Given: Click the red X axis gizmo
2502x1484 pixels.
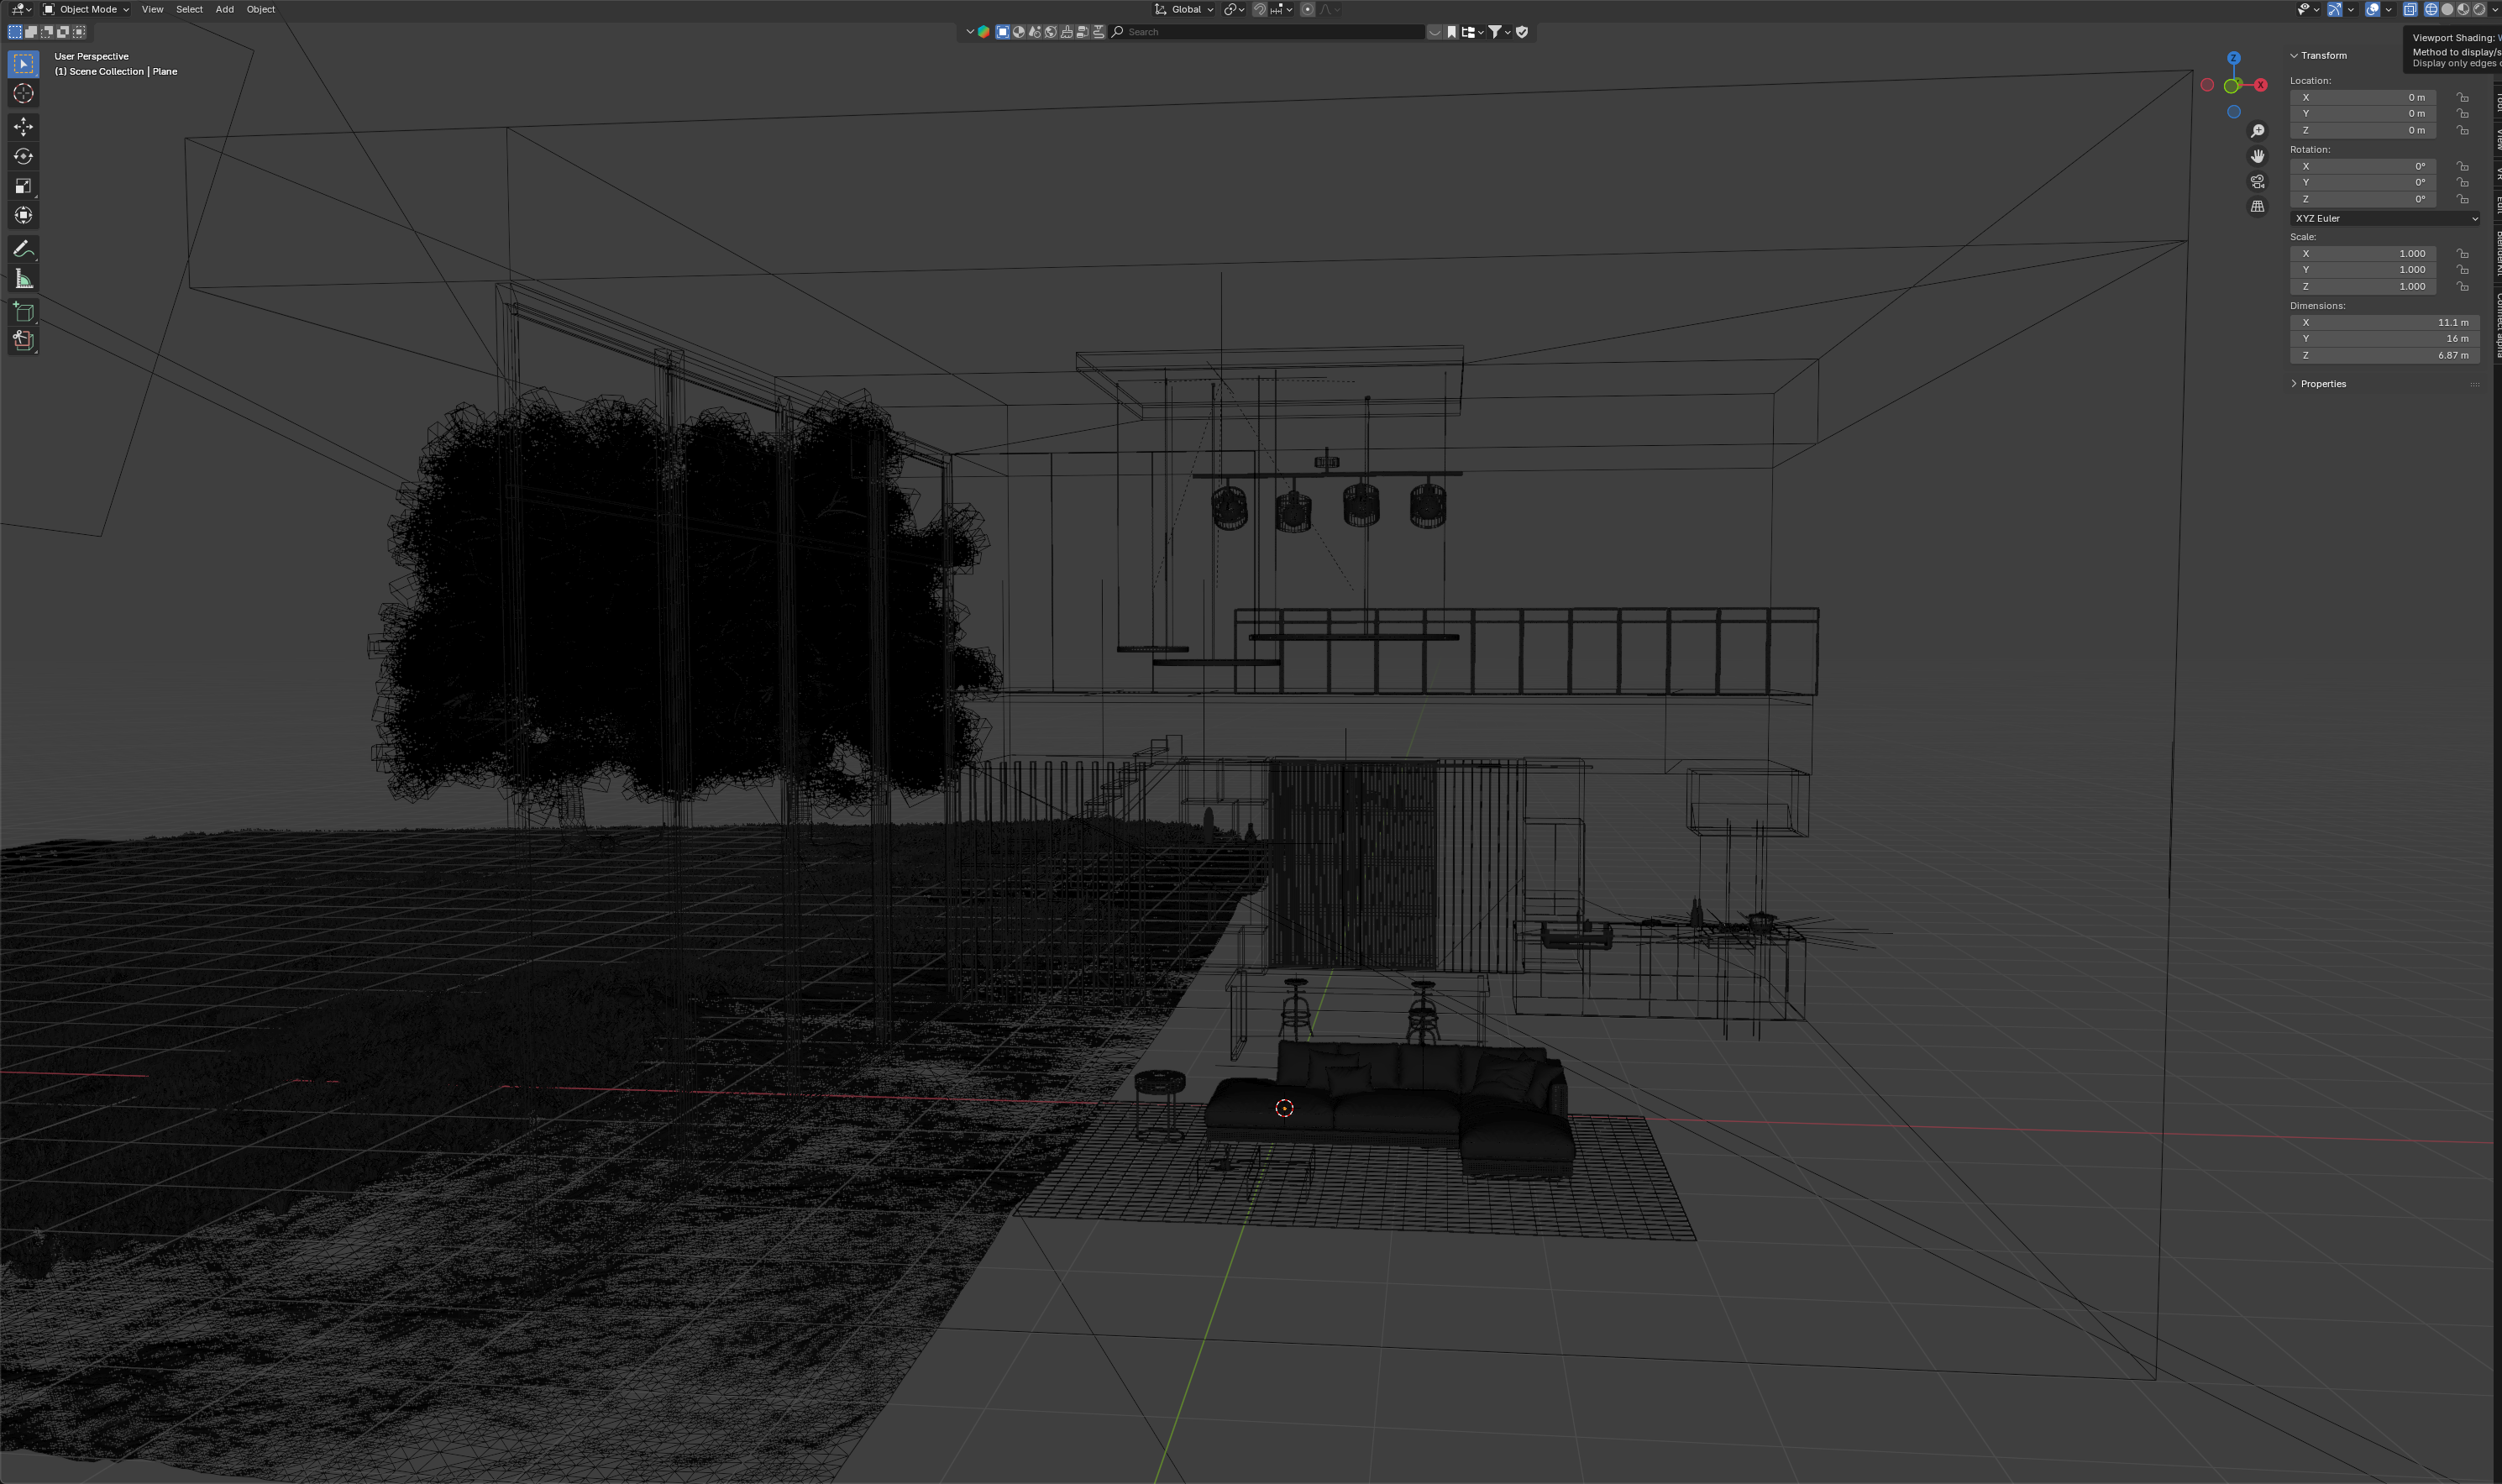Looking at the screenshot, I should 2260,85.
